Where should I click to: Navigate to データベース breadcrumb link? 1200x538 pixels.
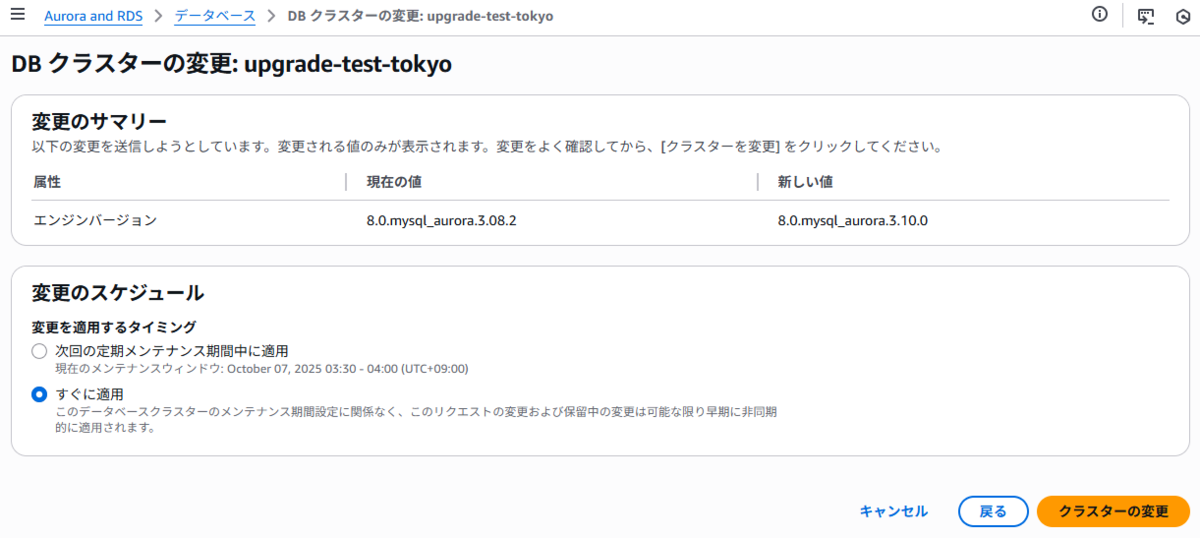click(215, 16)
